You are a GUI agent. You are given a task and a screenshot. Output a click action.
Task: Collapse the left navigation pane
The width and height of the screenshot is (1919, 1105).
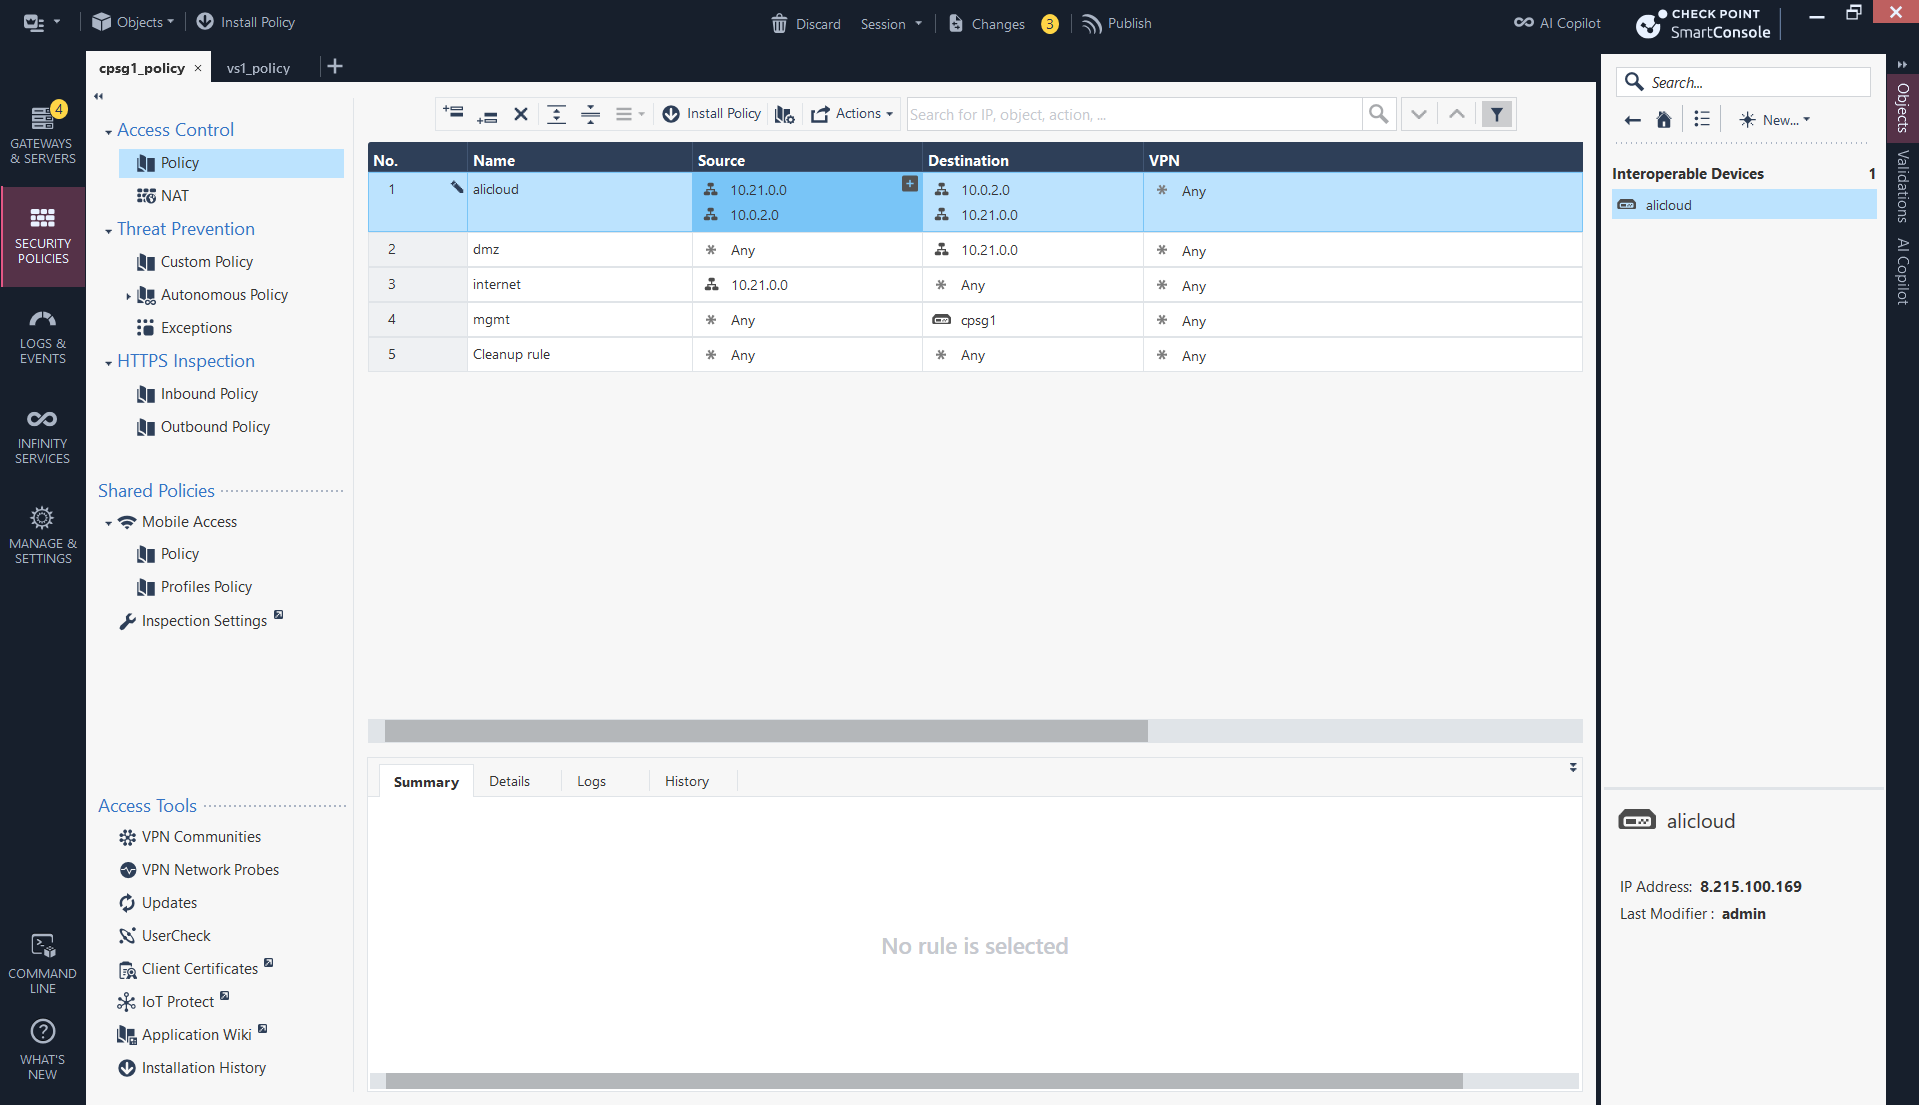coord(98,97)
